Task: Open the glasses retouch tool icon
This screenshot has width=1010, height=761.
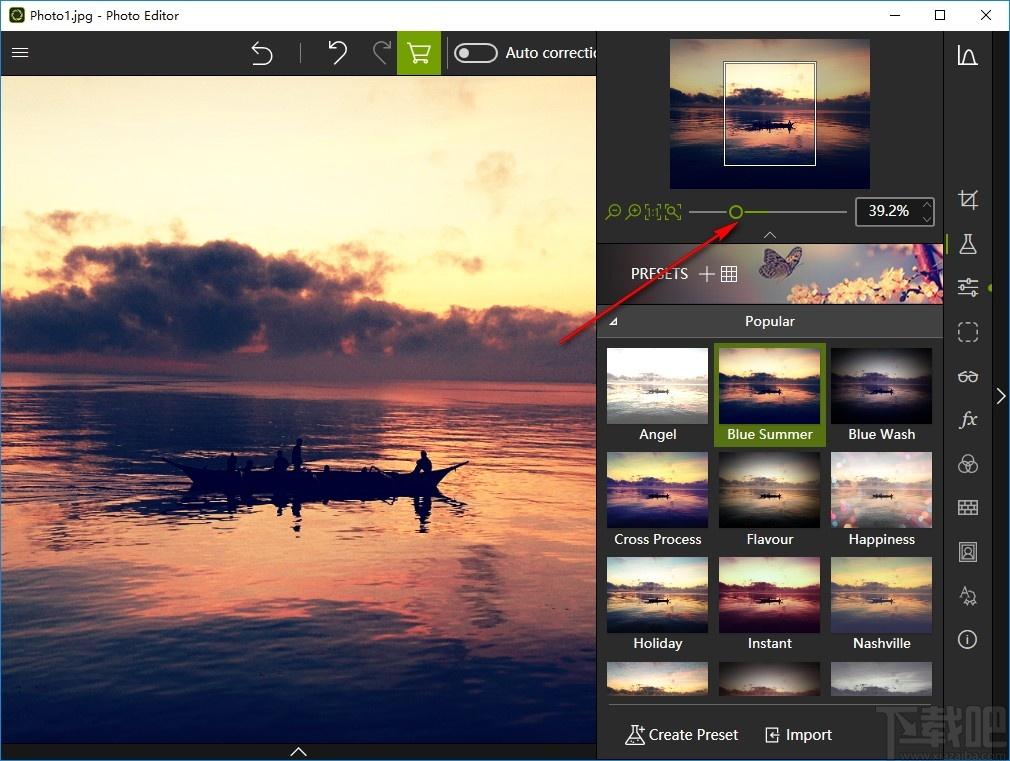Action: pyautogui.click(x=967, y=376)
